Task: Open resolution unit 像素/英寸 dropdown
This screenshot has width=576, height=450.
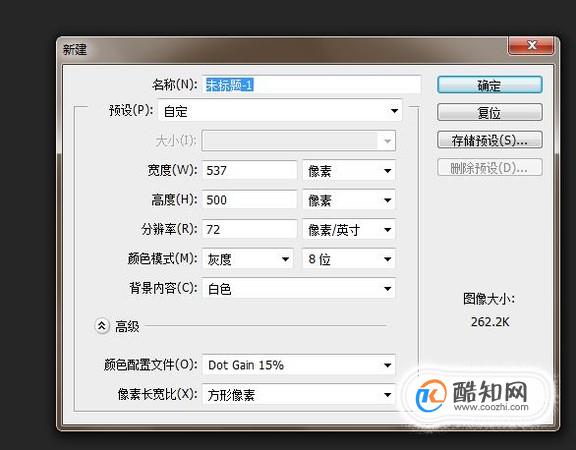Action: pyautogui.click(x=349, y=230)
